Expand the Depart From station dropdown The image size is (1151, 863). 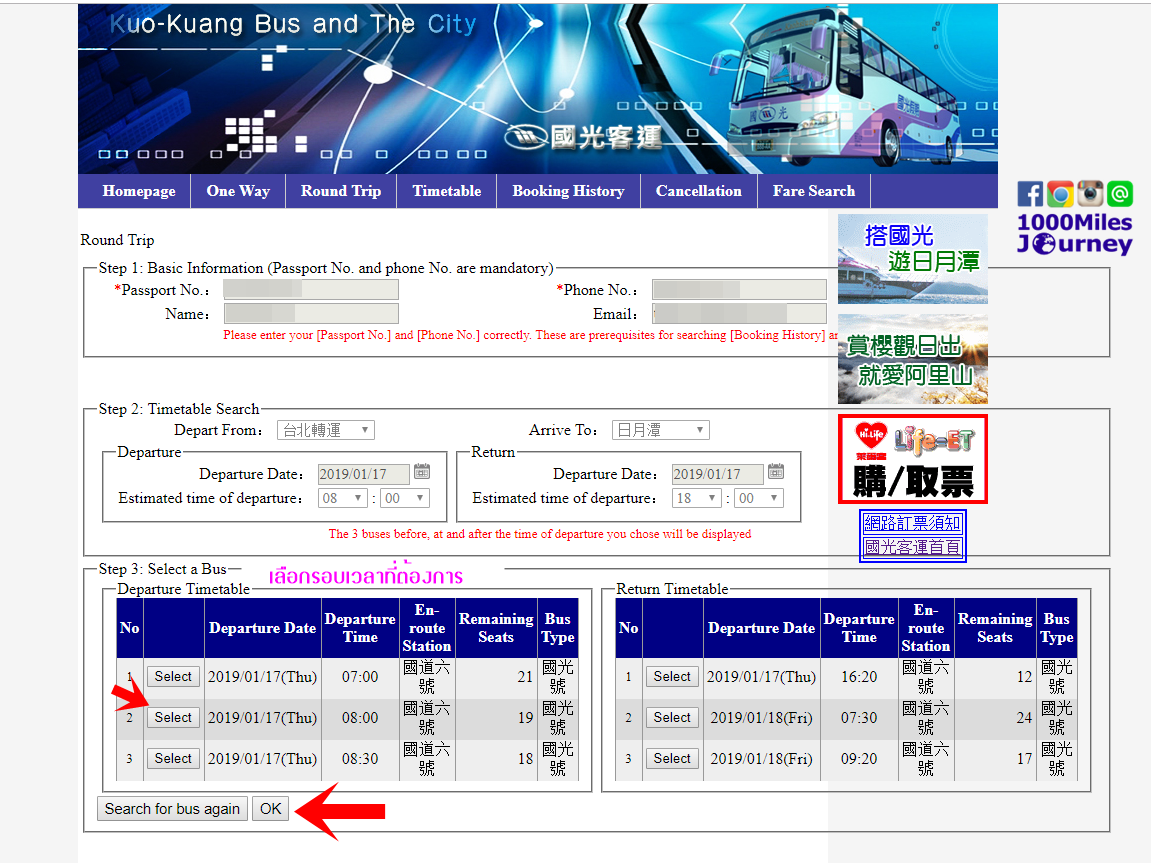click(326, 430)
